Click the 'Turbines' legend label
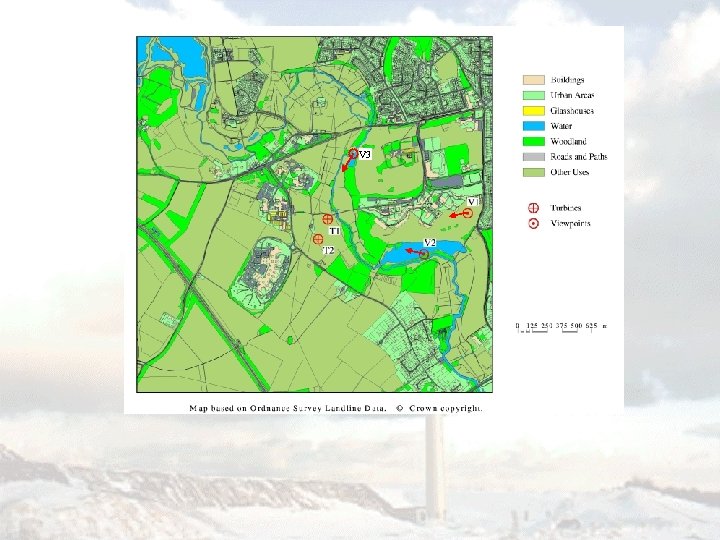 click(x=566, y=208)
